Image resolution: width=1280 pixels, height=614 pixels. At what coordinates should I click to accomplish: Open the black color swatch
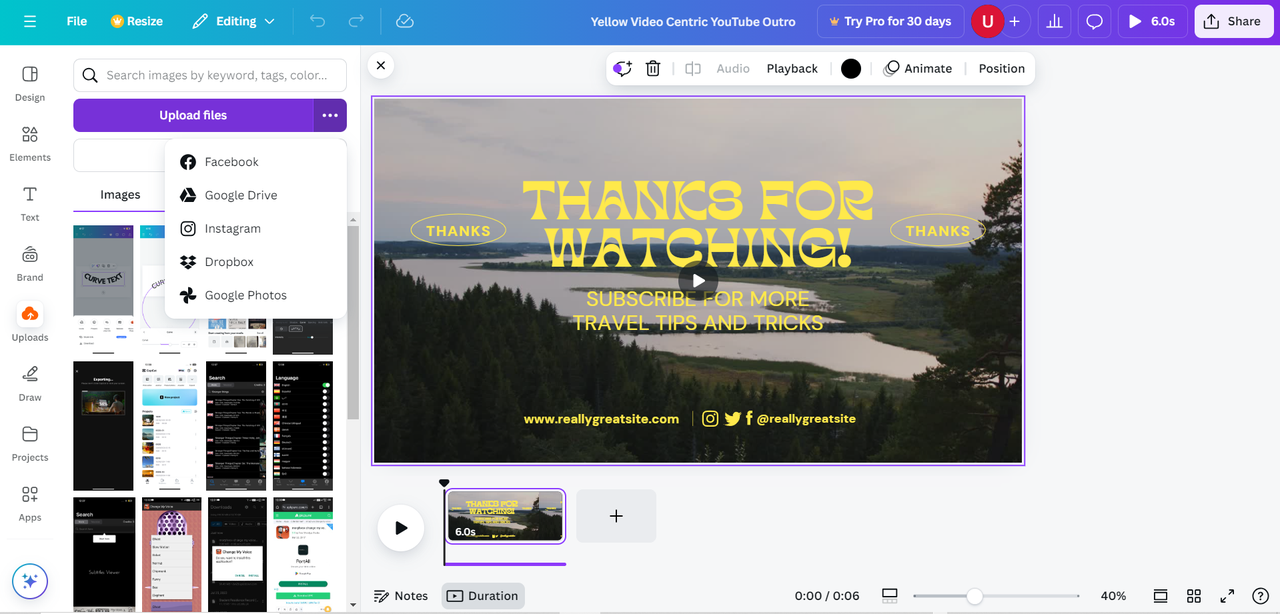(851, 68)
